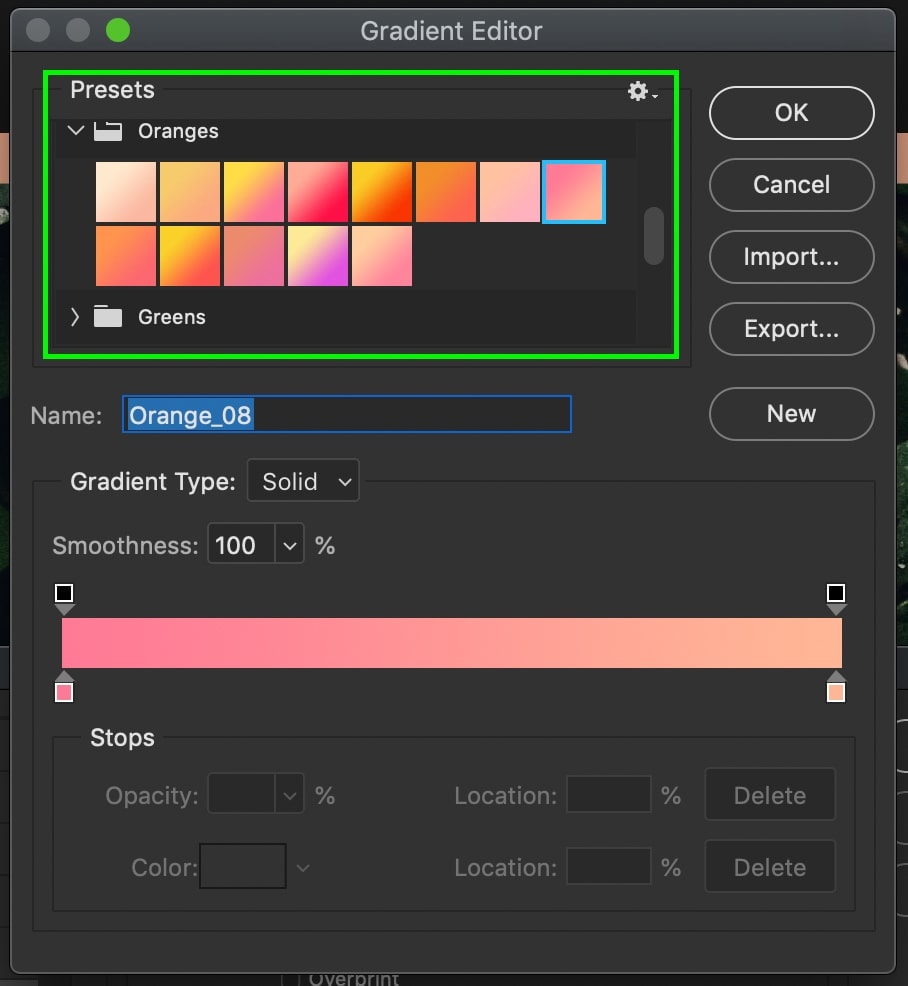Select second orange gradient preset in top row

click(190, 192)
